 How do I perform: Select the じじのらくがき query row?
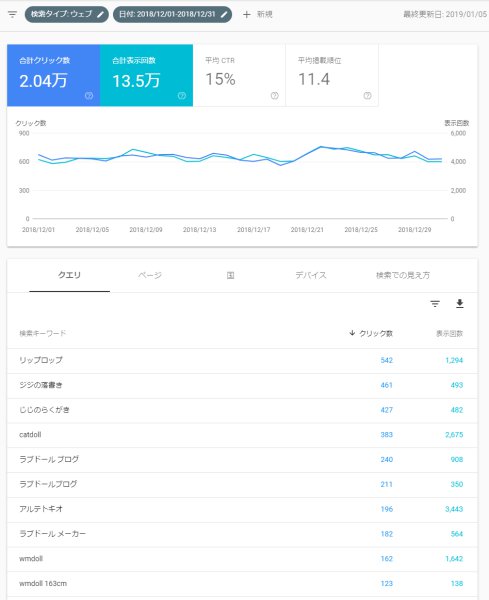242,410
